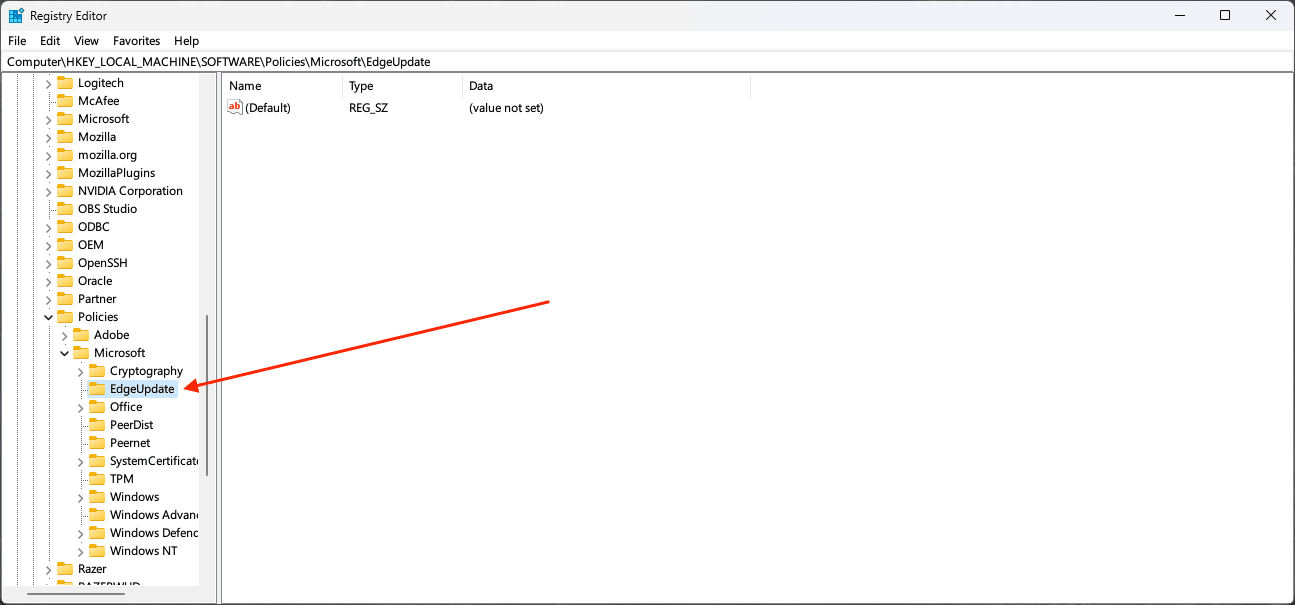This screenshot has height=605, width=1295.
Task: Click the REG_SZ type cell
Action: (368, 107)
